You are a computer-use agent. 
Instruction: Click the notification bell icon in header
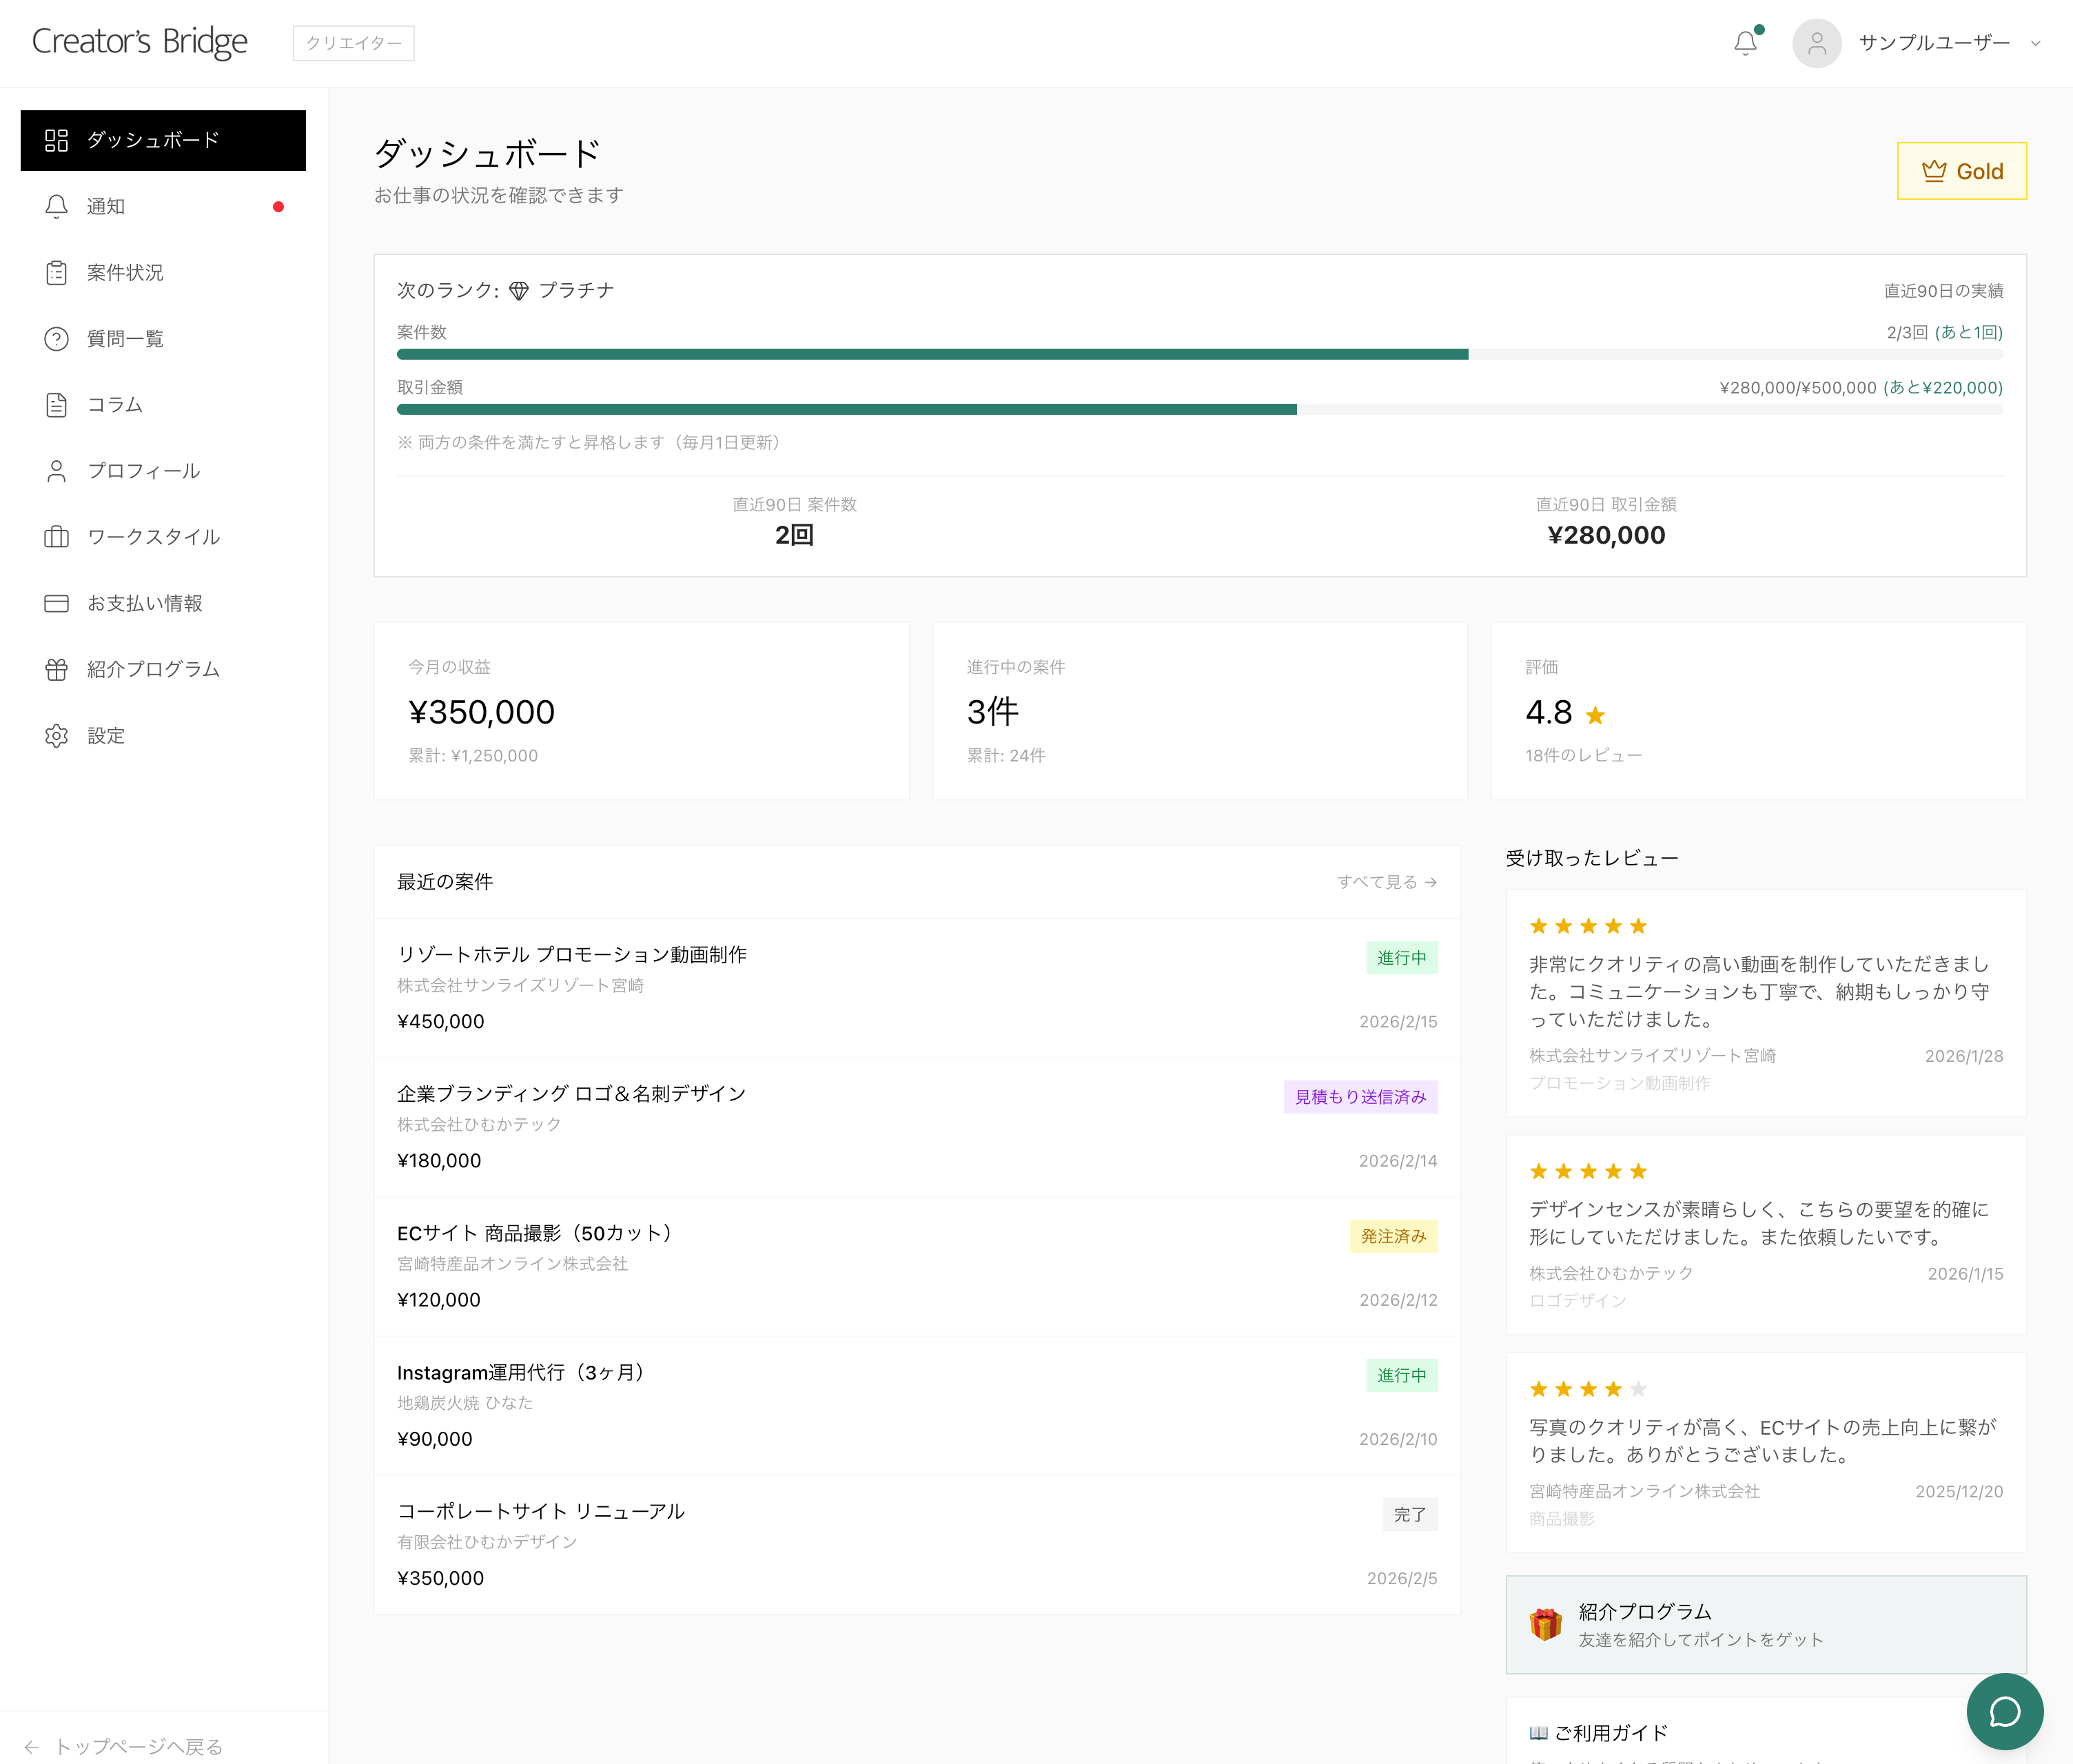point(1745,43)
